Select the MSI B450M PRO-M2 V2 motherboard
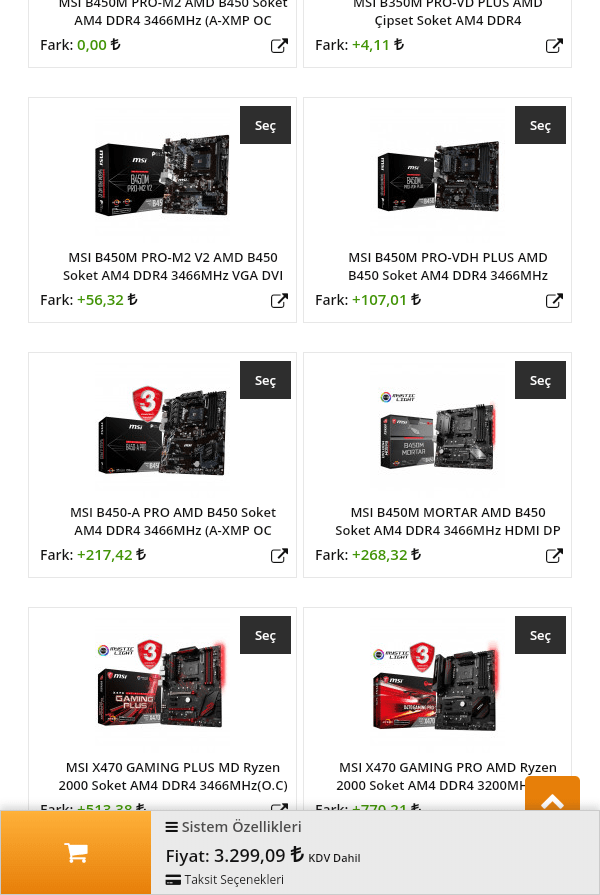 click(x=265, y=125)
